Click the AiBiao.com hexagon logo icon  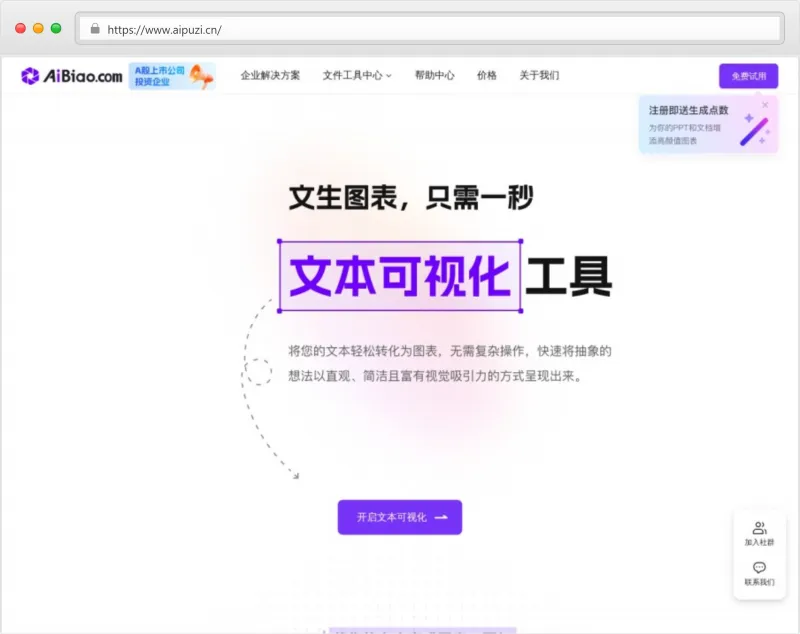[x=29, y=75]
